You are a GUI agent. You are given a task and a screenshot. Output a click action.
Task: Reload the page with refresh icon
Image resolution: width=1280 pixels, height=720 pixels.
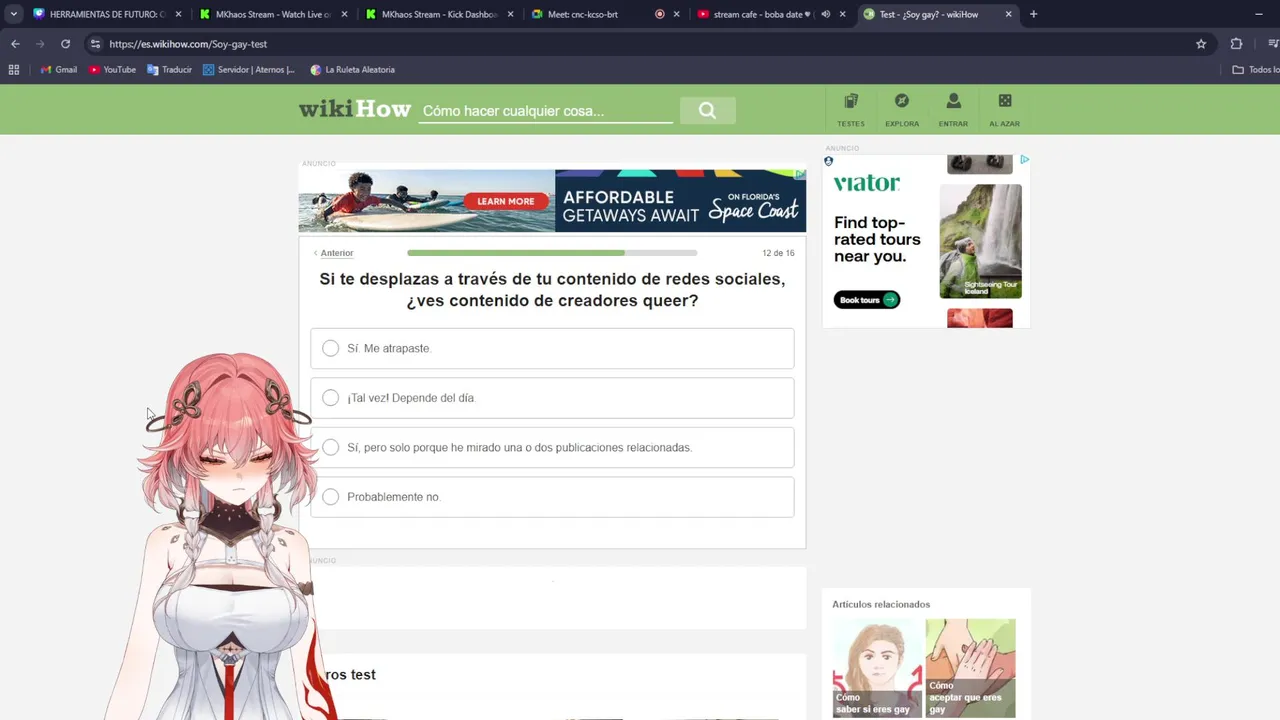tap(65, 44)
